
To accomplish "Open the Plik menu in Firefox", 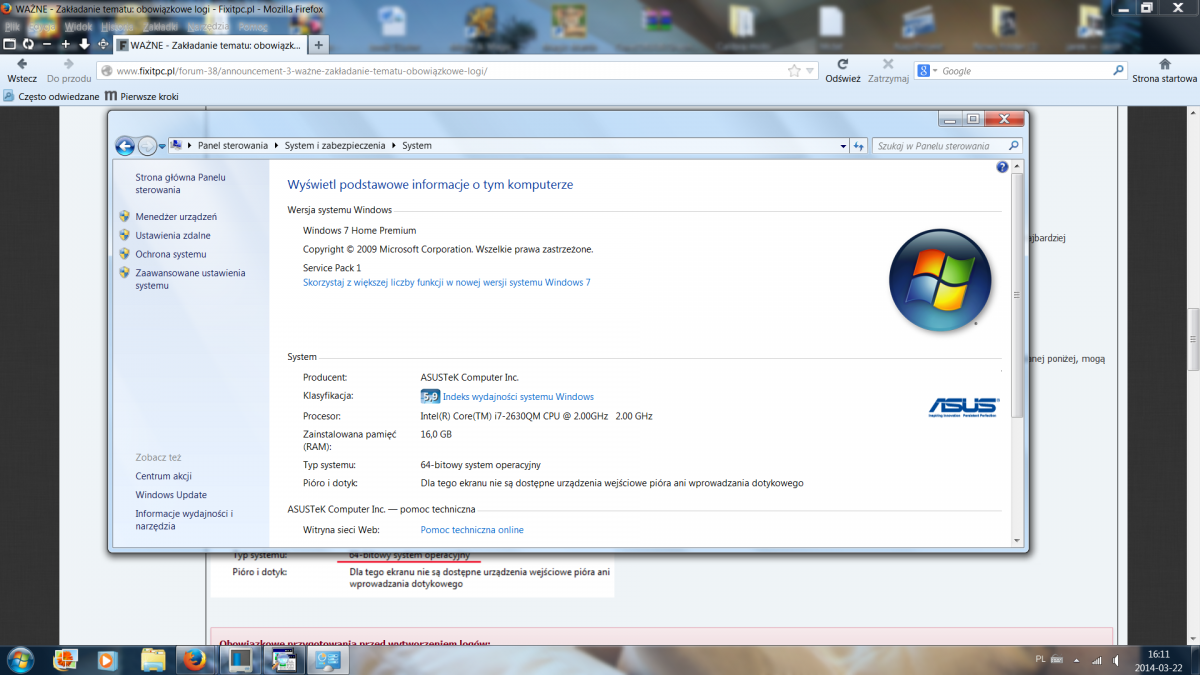I will (13, 27).
